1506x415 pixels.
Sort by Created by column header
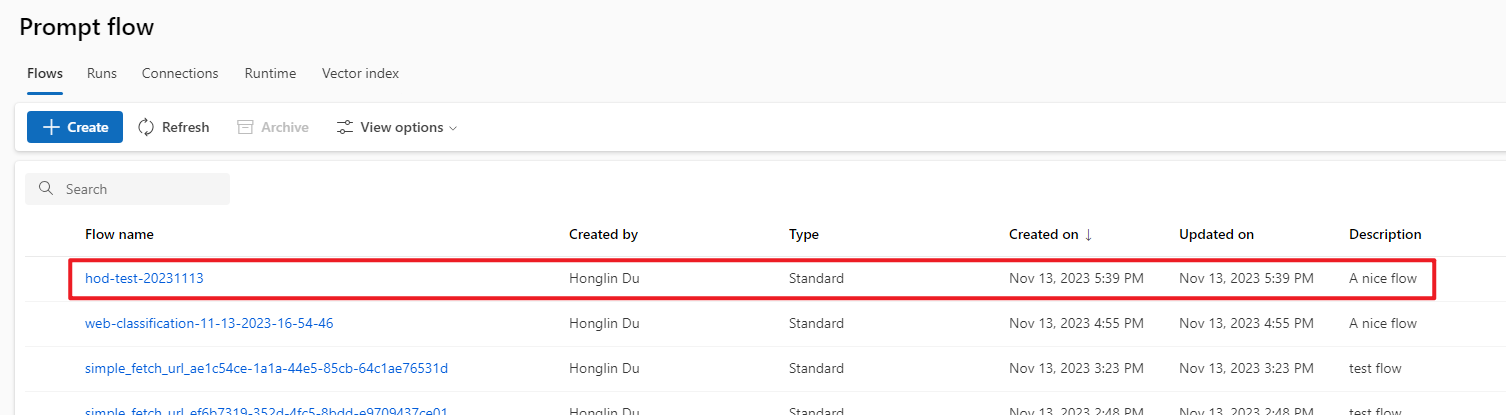tap(603, 234)
